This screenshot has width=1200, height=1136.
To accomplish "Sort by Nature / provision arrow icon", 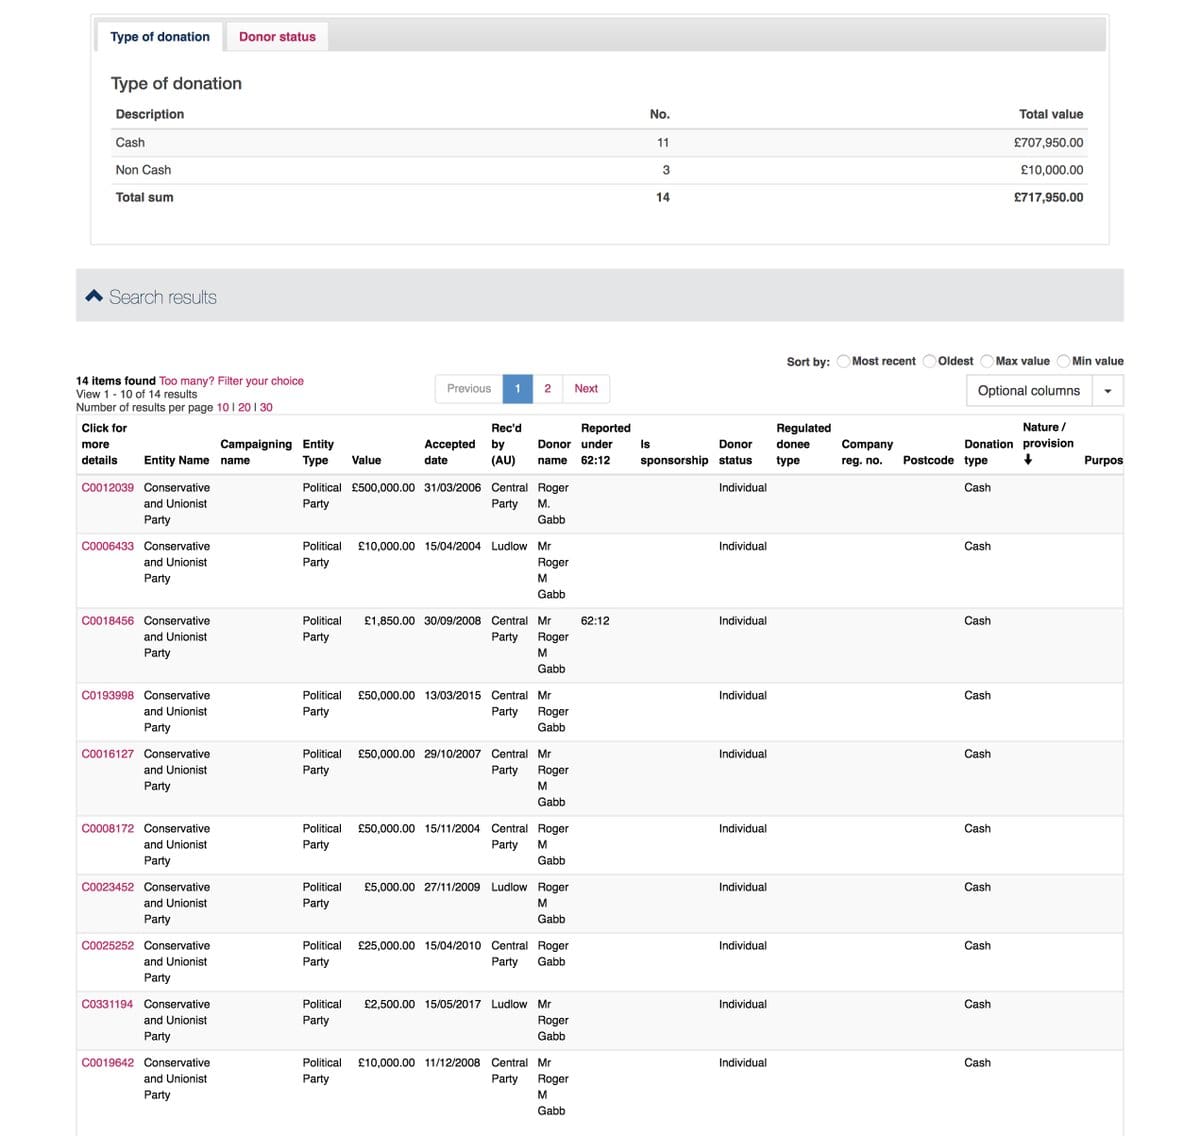I will 1028,460.
